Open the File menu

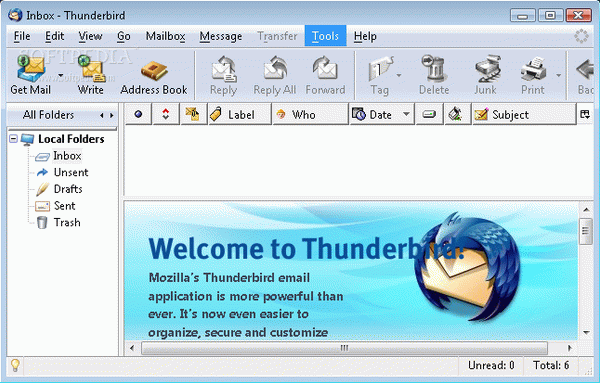click(22, 36)
